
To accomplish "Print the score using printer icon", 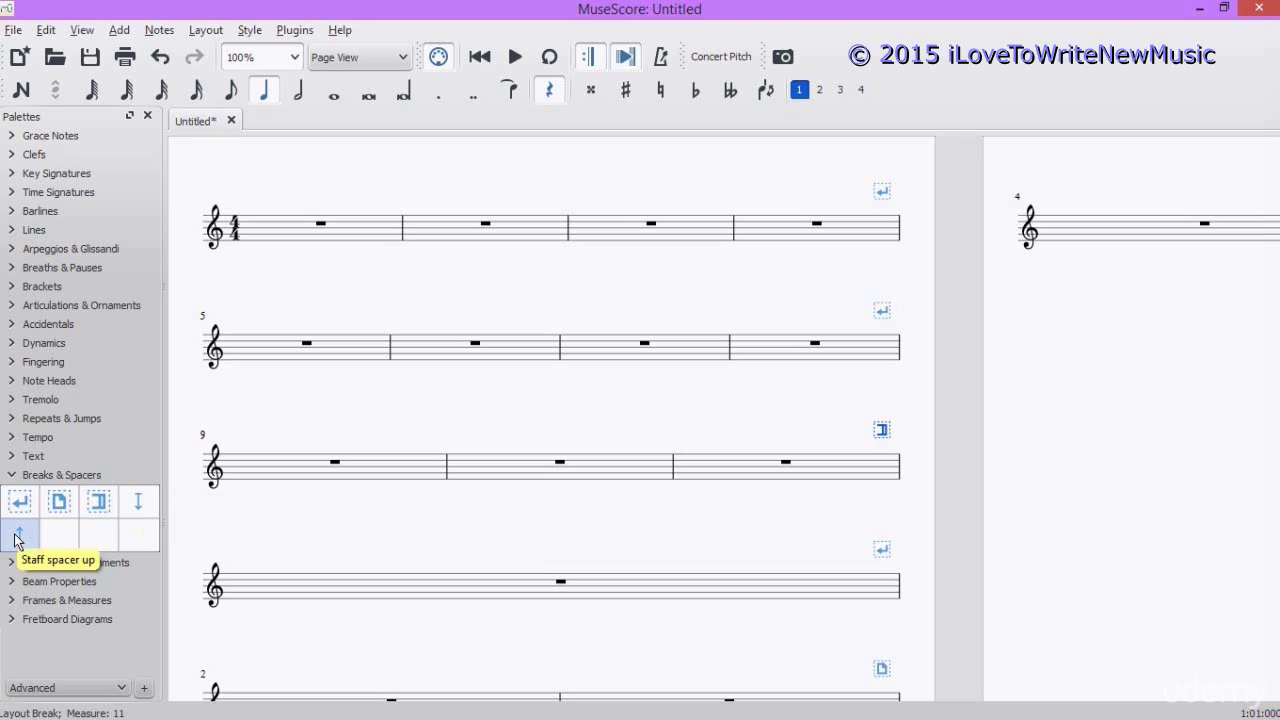I will click(125, 57).
